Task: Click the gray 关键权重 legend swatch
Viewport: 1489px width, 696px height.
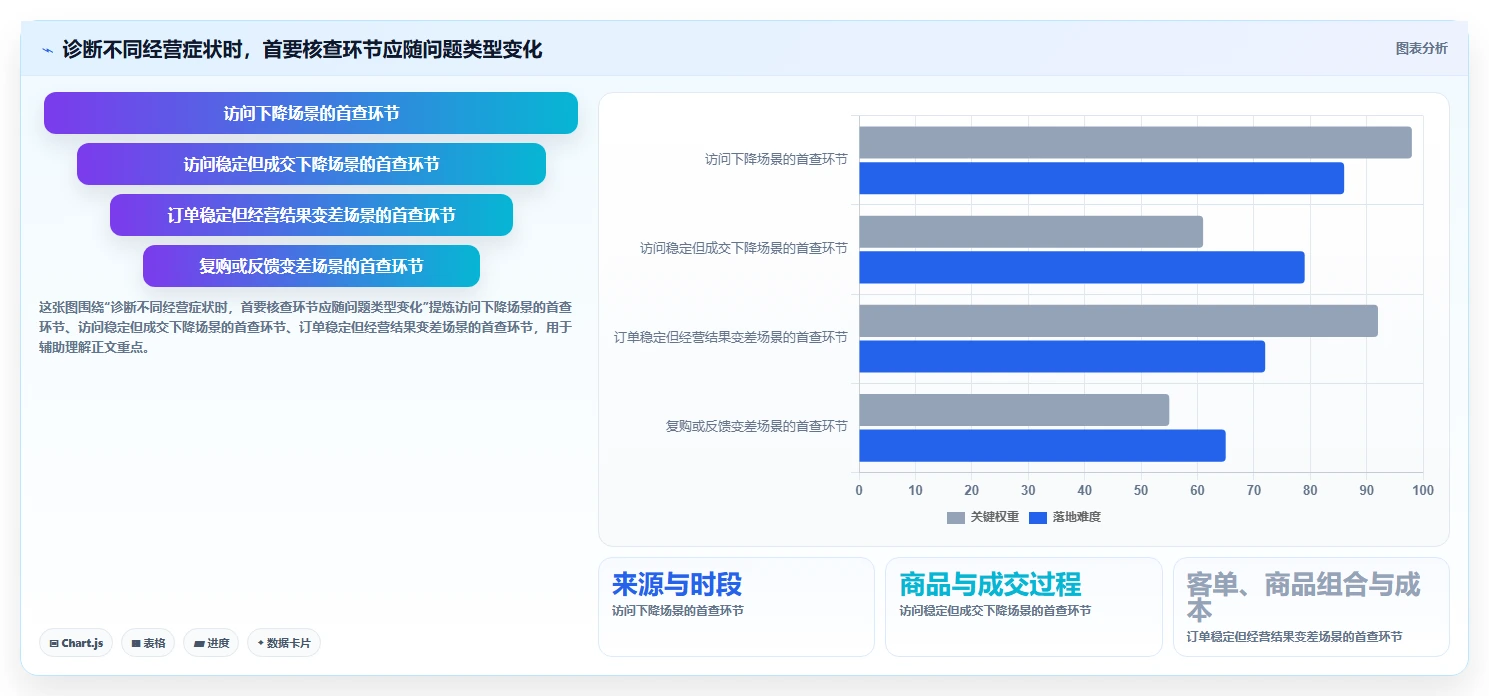Action: [956, 517]
